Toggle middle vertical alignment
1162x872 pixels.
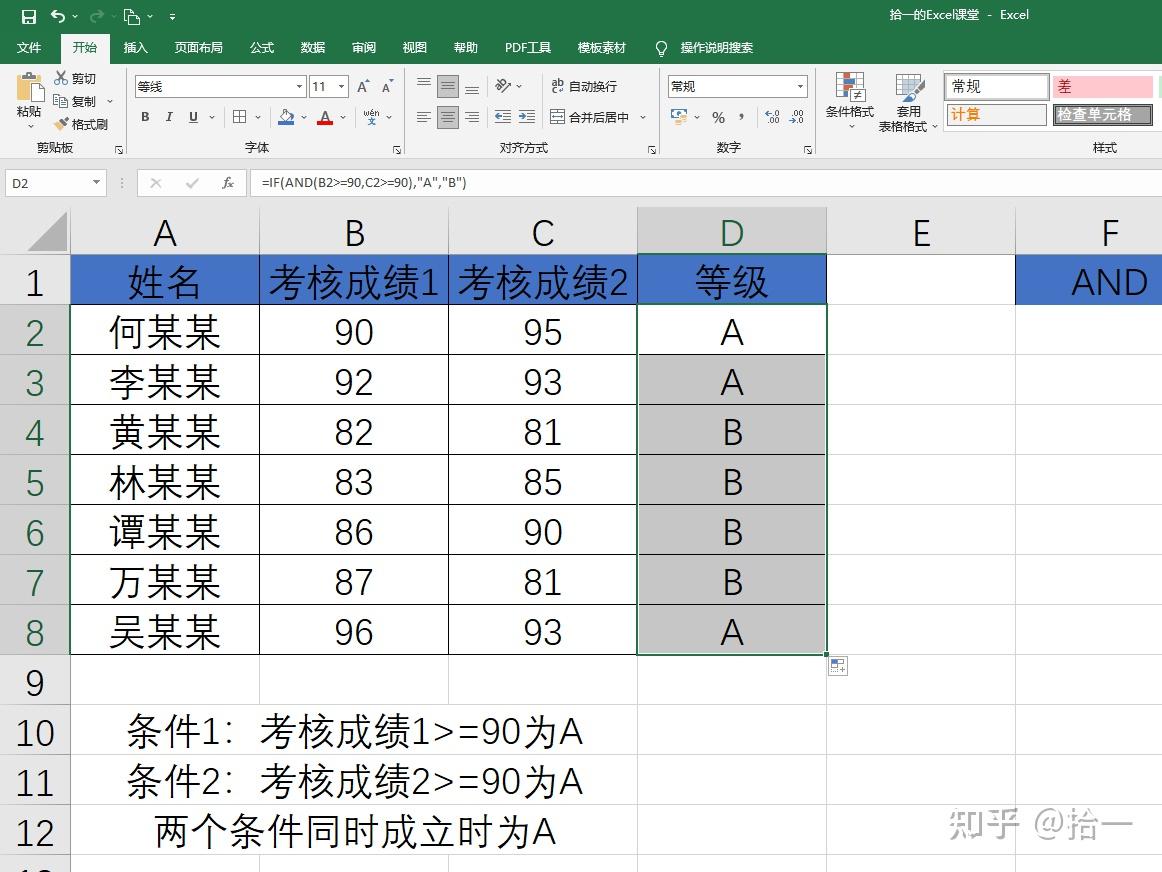click(x=448, y=87)
